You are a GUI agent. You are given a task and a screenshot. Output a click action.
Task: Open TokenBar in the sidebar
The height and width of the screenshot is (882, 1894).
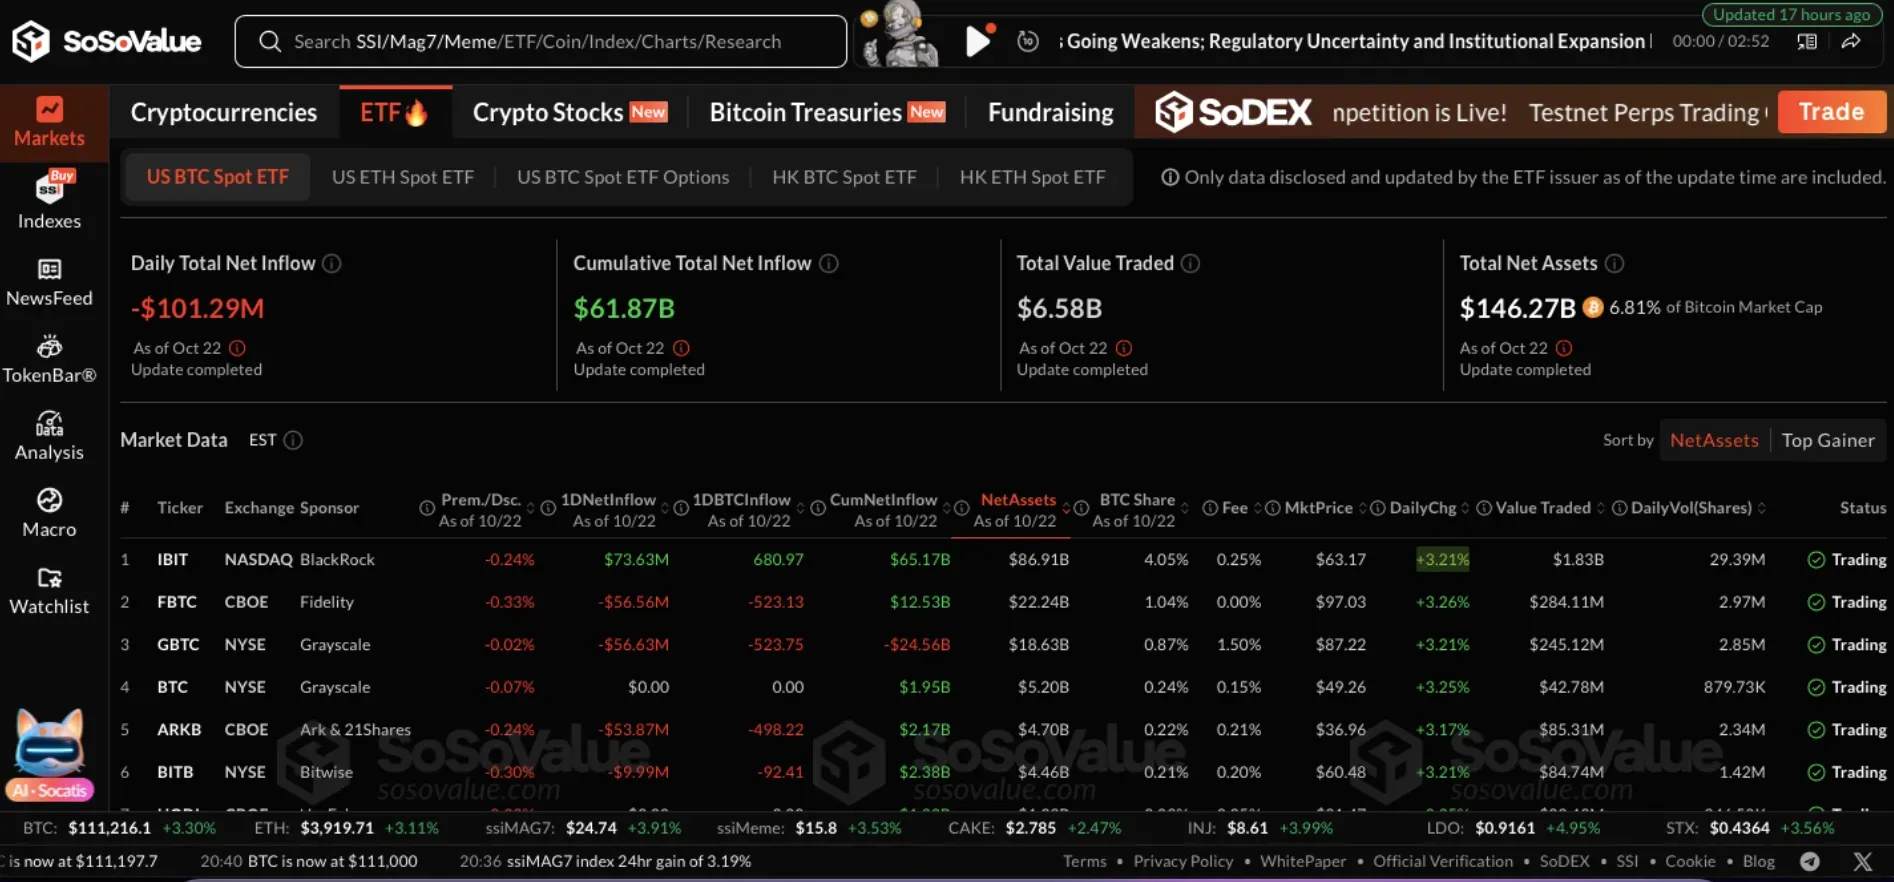click(x=49, y=360)
